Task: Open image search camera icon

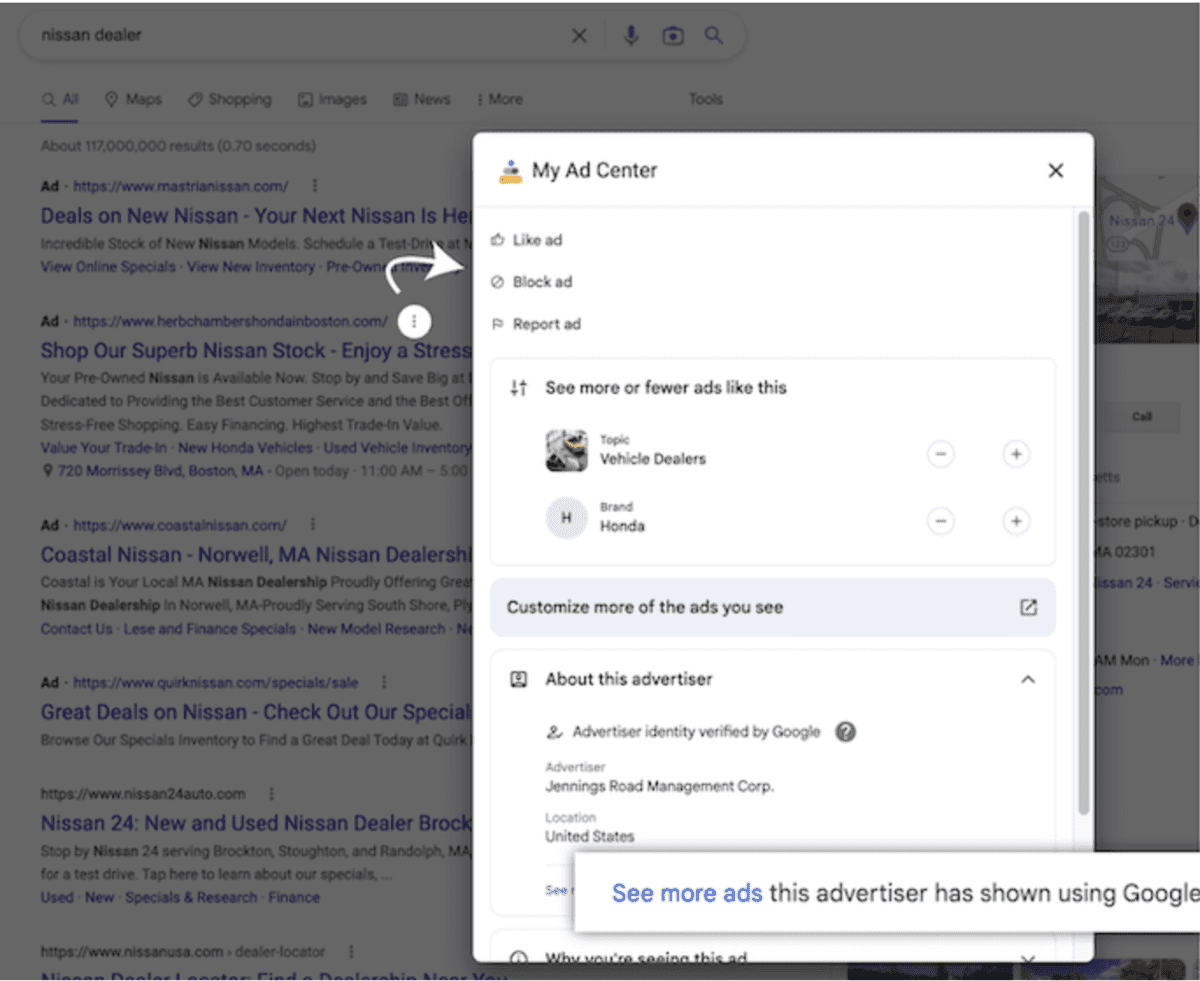Action: [673, 36]
